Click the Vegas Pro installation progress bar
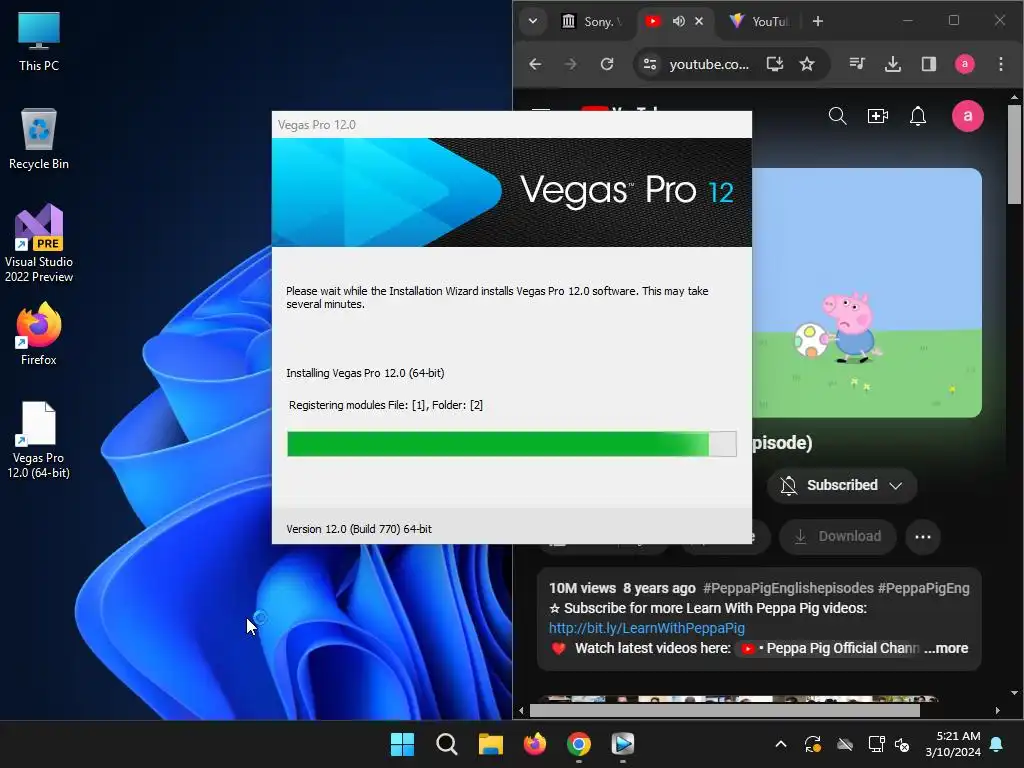Image resolution: width=1024 pixels, height=768 pixels. click(511, 444)
